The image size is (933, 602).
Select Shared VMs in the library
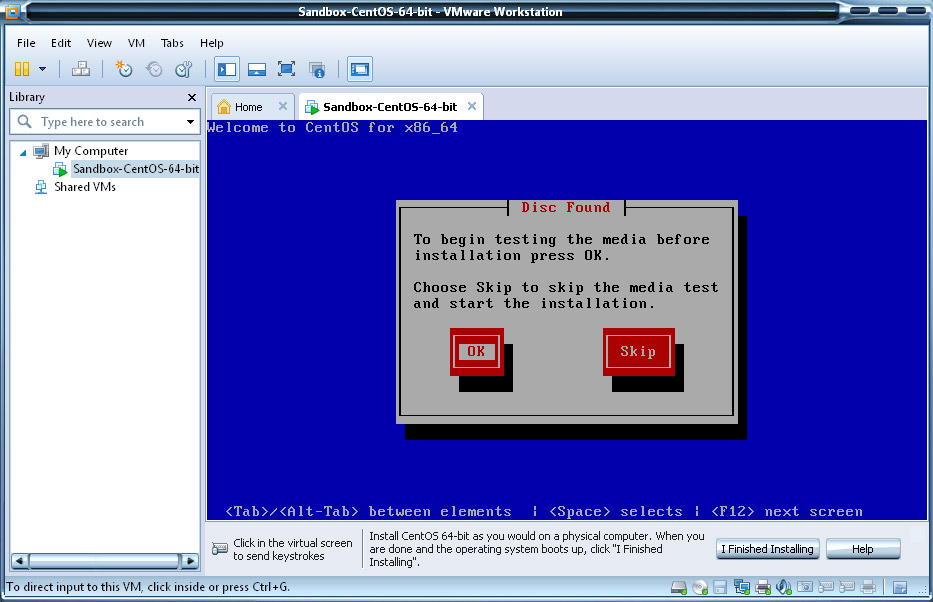[85, 187]
